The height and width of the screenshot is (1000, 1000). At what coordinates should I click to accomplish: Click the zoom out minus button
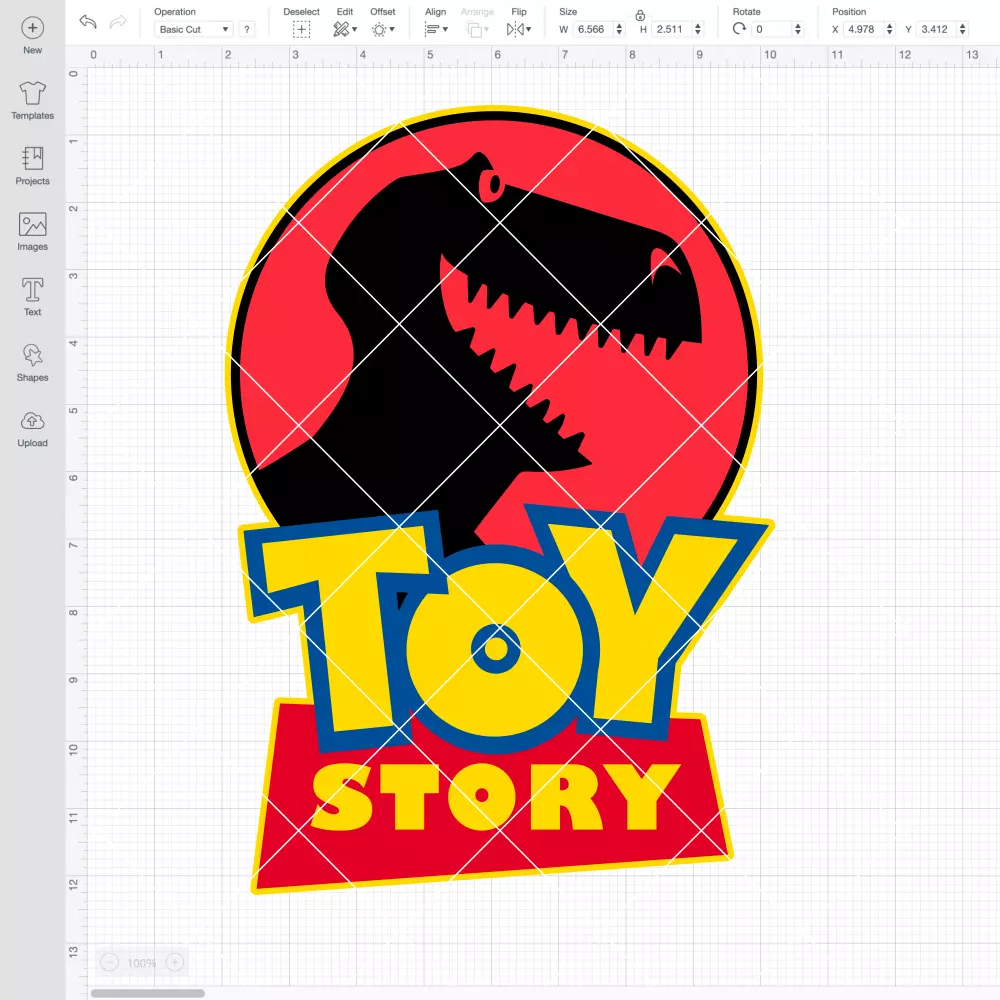point(110,962)
